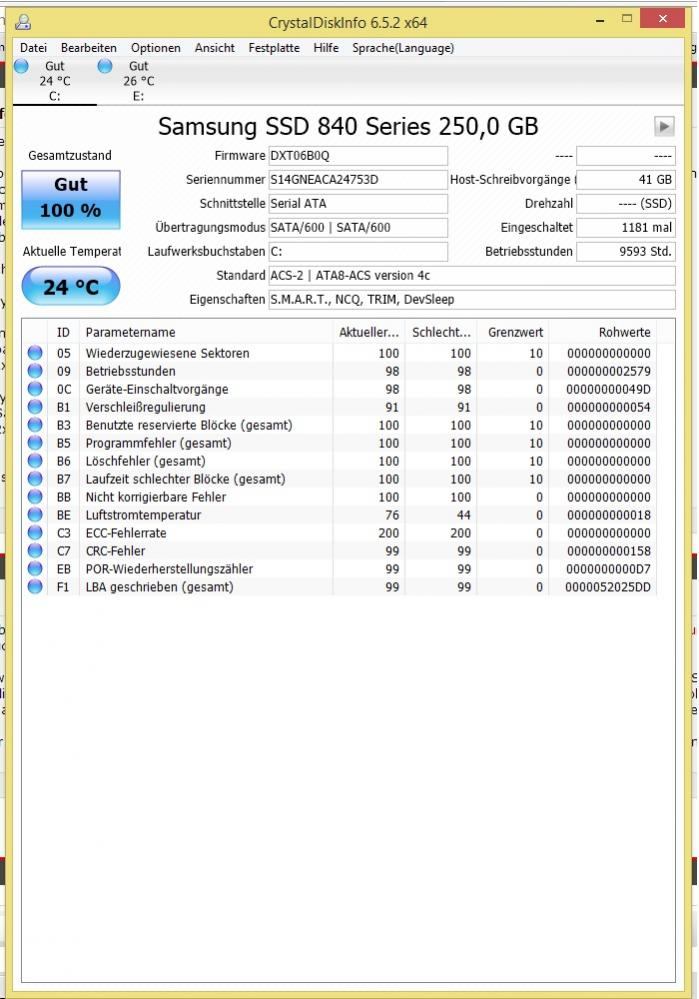Select the E: drive tab
699x999 pixels.
click(138, 81)
